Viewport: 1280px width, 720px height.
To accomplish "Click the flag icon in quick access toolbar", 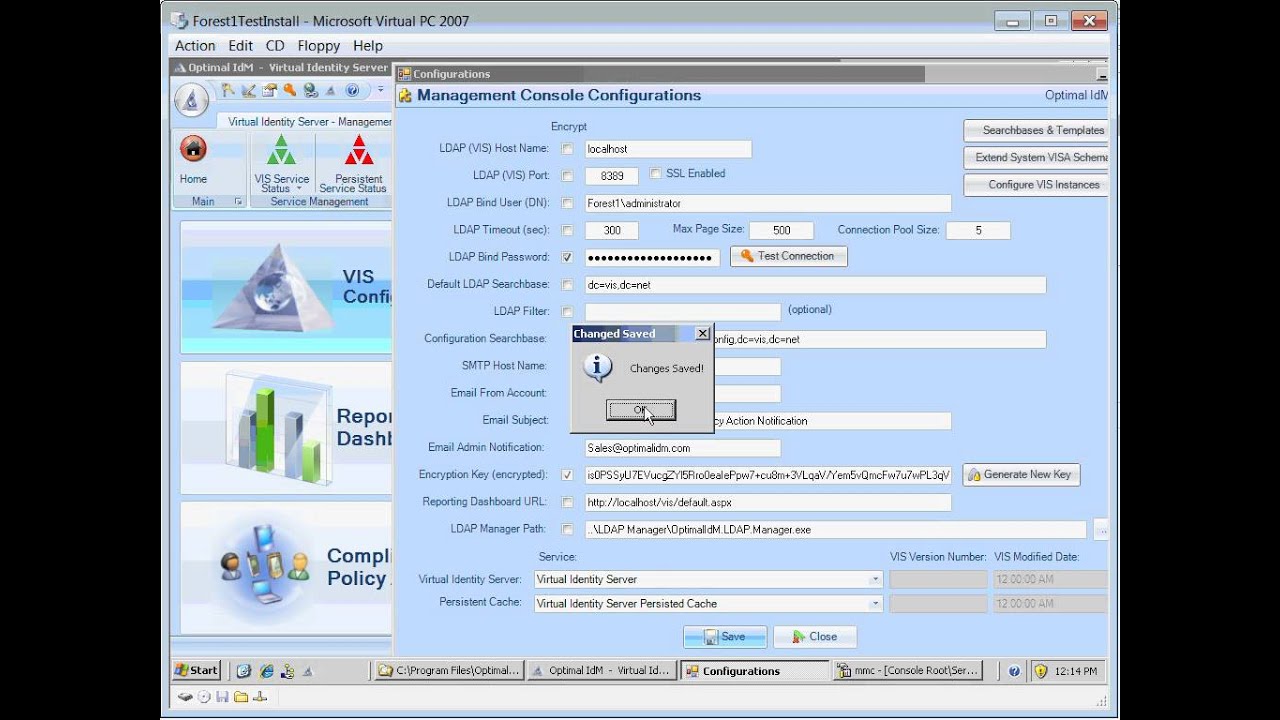I will click(x=228, y=90).
